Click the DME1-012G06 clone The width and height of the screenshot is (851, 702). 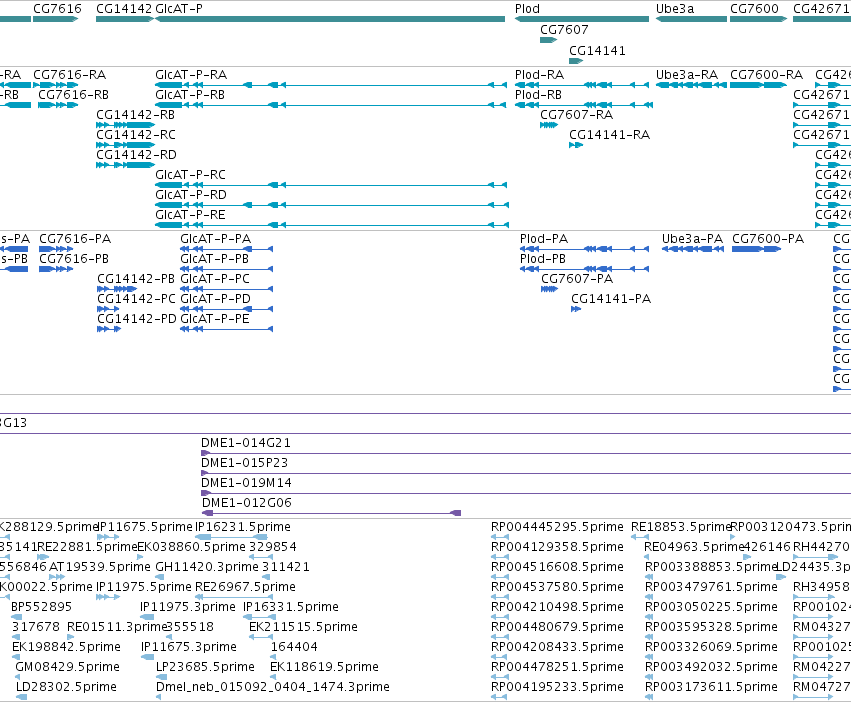(331, 513)
